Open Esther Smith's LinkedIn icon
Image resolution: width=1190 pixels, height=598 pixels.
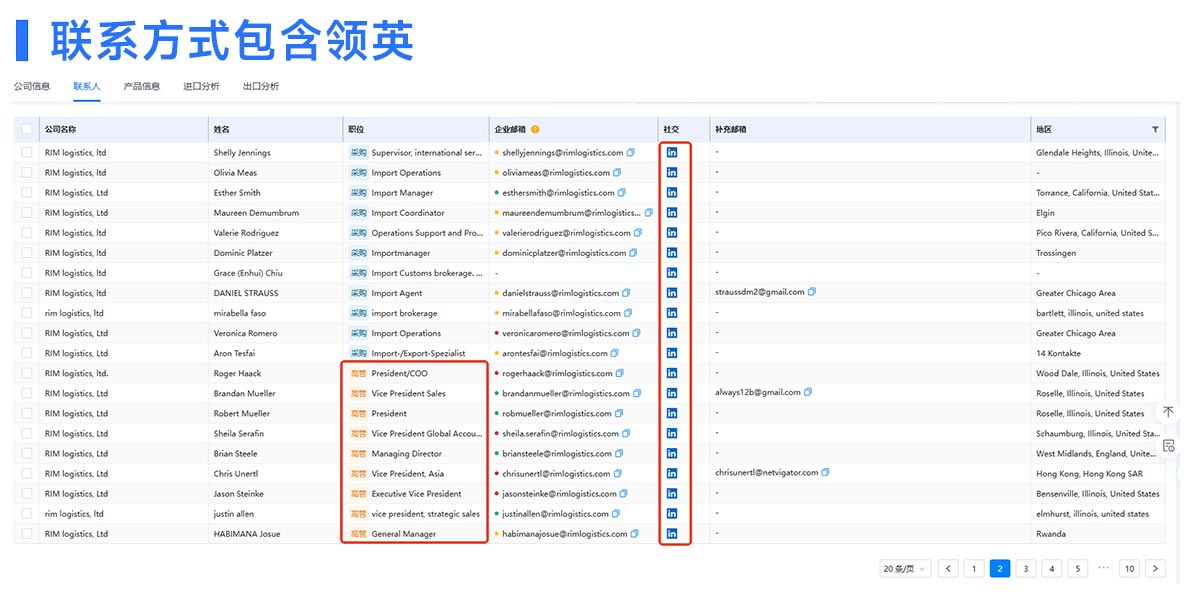(x=672, y=193)
